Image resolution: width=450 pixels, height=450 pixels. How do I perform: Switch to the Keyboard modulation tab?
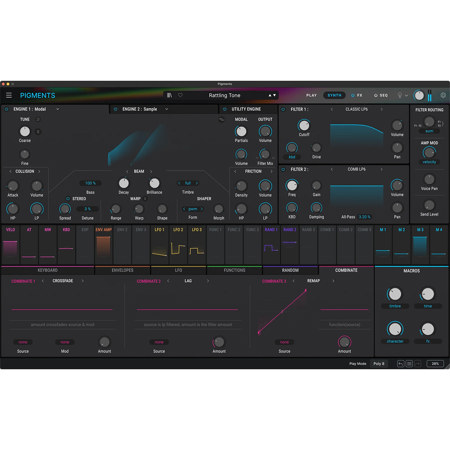tap(48, 270)
